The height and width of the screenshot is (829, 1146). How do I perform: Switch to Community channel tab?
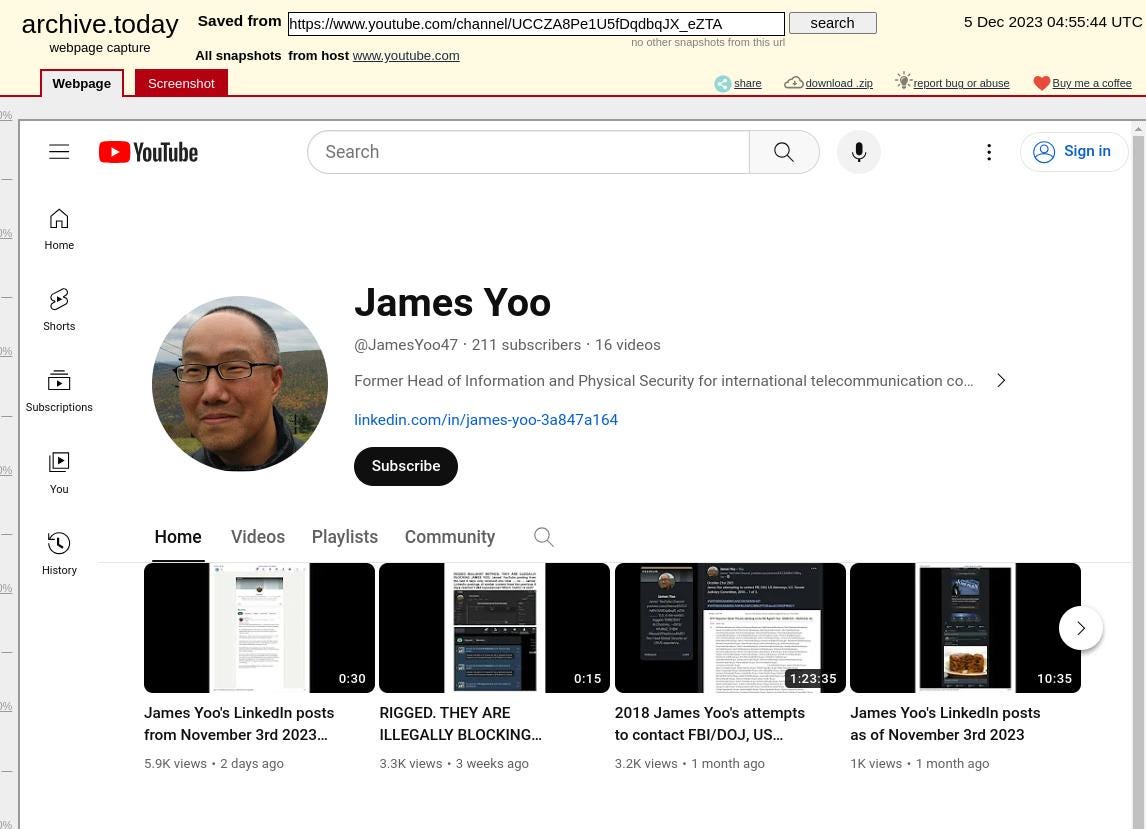(450, 537)
